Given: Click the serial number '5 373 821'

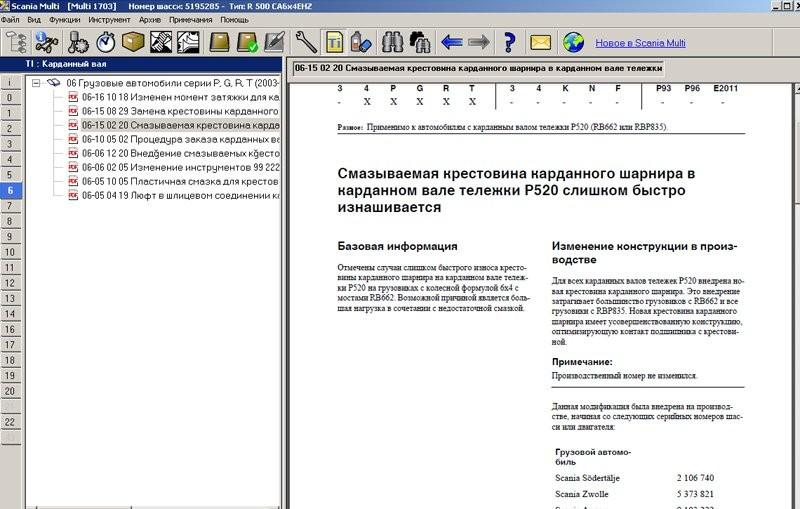Looking at the screenshot, I should pos(695,494).
